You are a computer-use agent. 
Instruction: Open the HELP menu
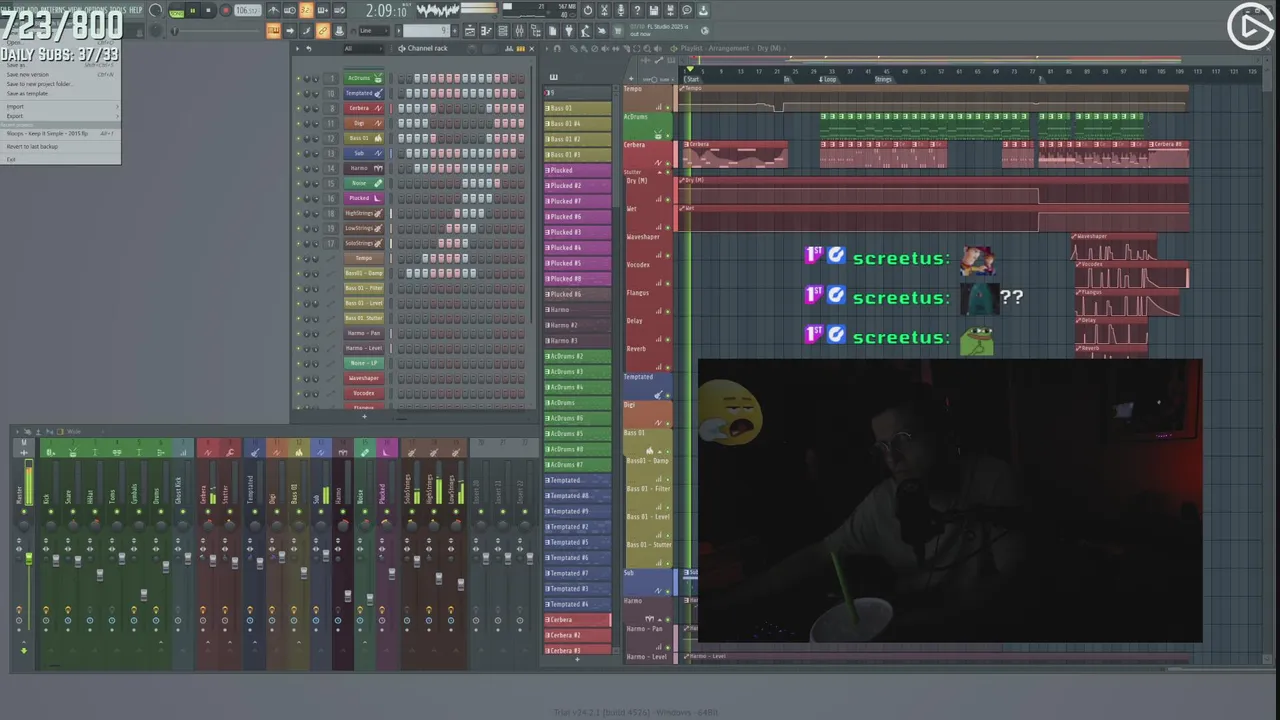coord(136,10)
